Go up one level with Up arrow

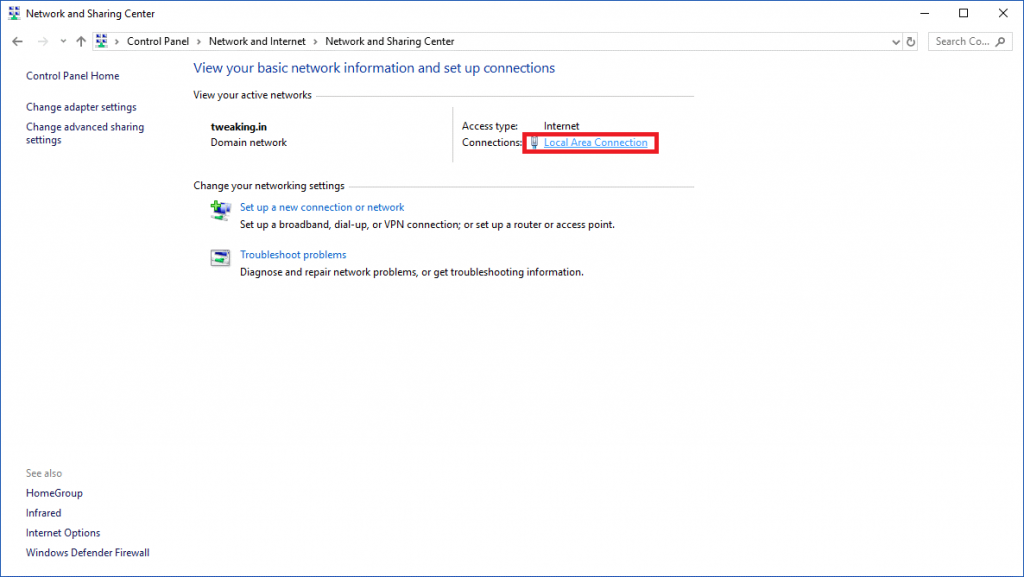coord(81,42)
